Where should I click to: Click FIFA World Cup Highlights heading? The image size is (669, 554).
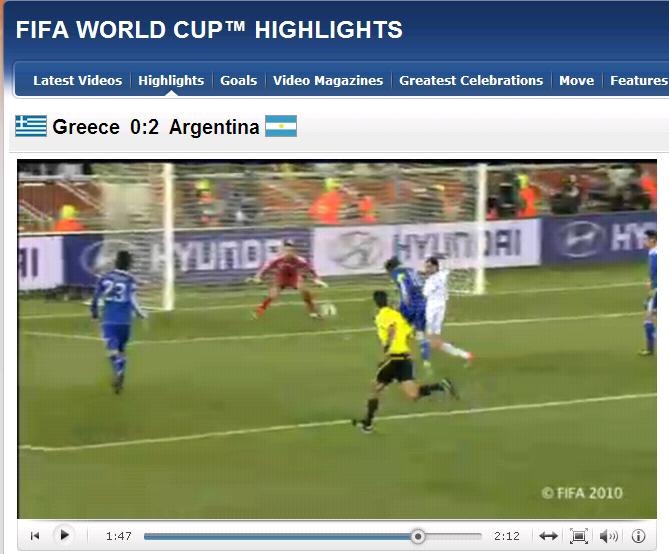(209, 30)
